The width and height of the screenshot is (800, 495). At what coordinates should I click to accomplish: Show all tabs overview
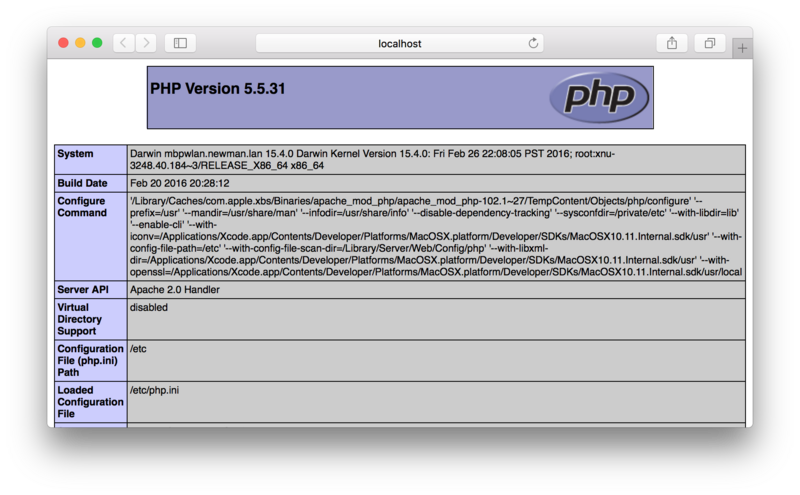pos(710,43)
